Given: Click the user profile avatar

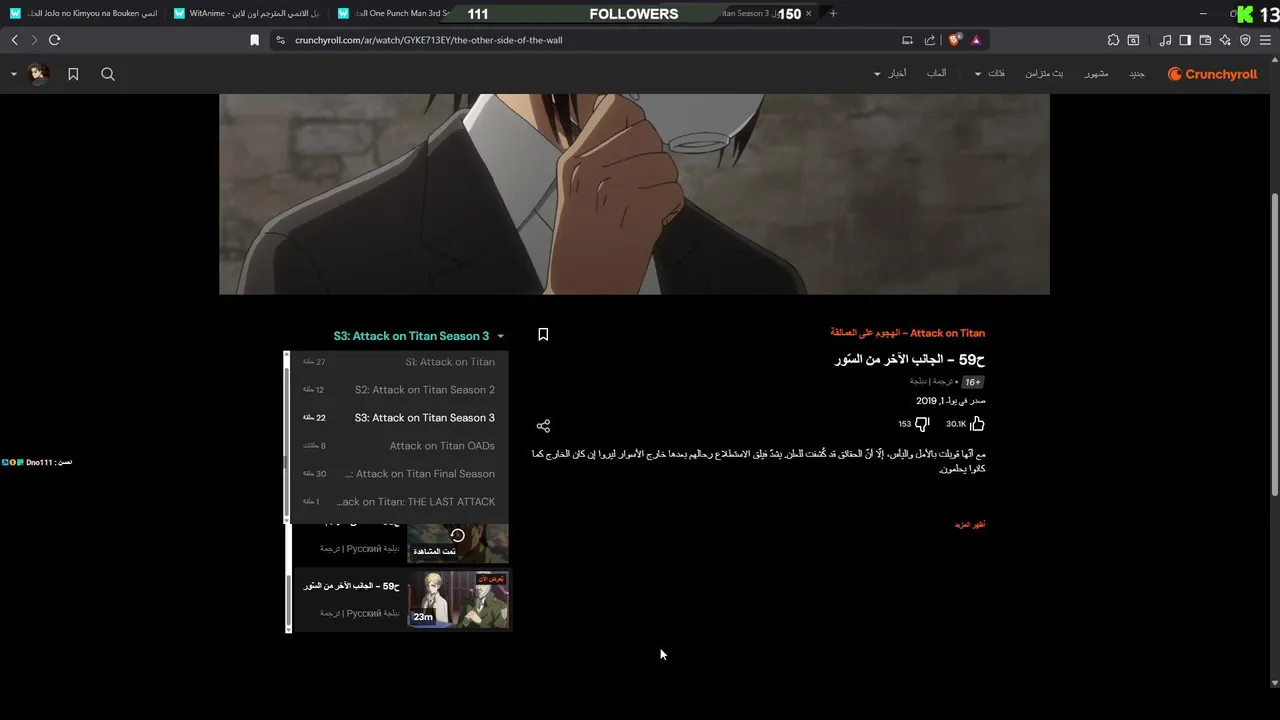Looking at the screenshot, I should click(x=38, y=74).
